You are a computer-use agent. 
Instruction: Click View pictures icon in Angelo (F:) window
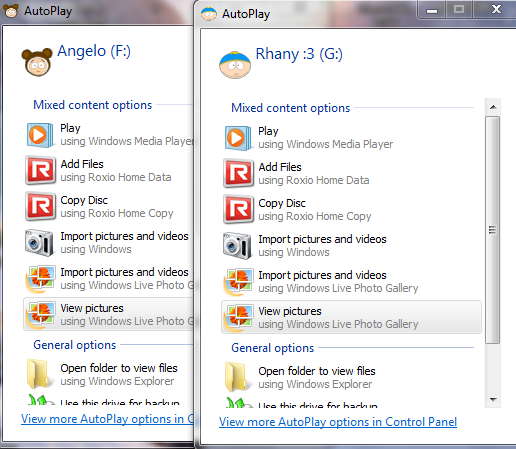(40, 315)
